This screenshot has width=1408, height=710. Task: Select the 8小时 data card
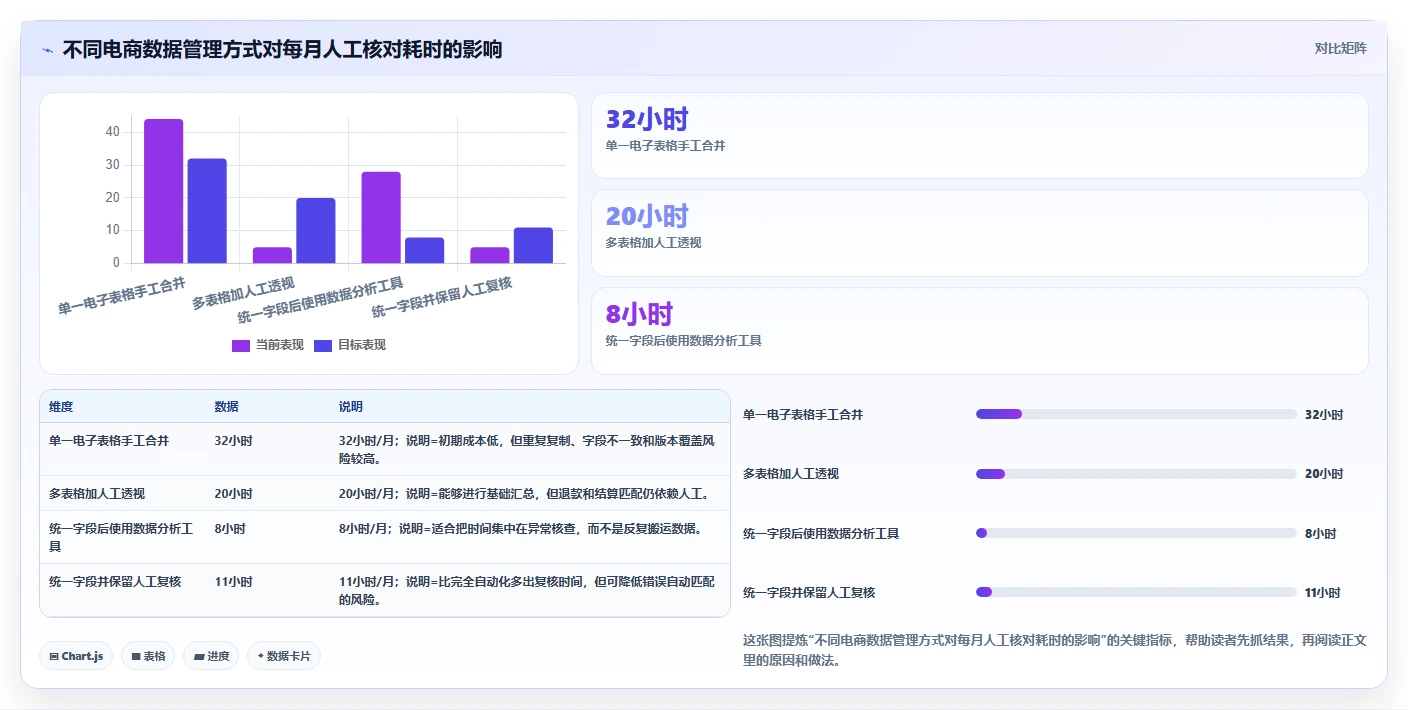[979, 331]
